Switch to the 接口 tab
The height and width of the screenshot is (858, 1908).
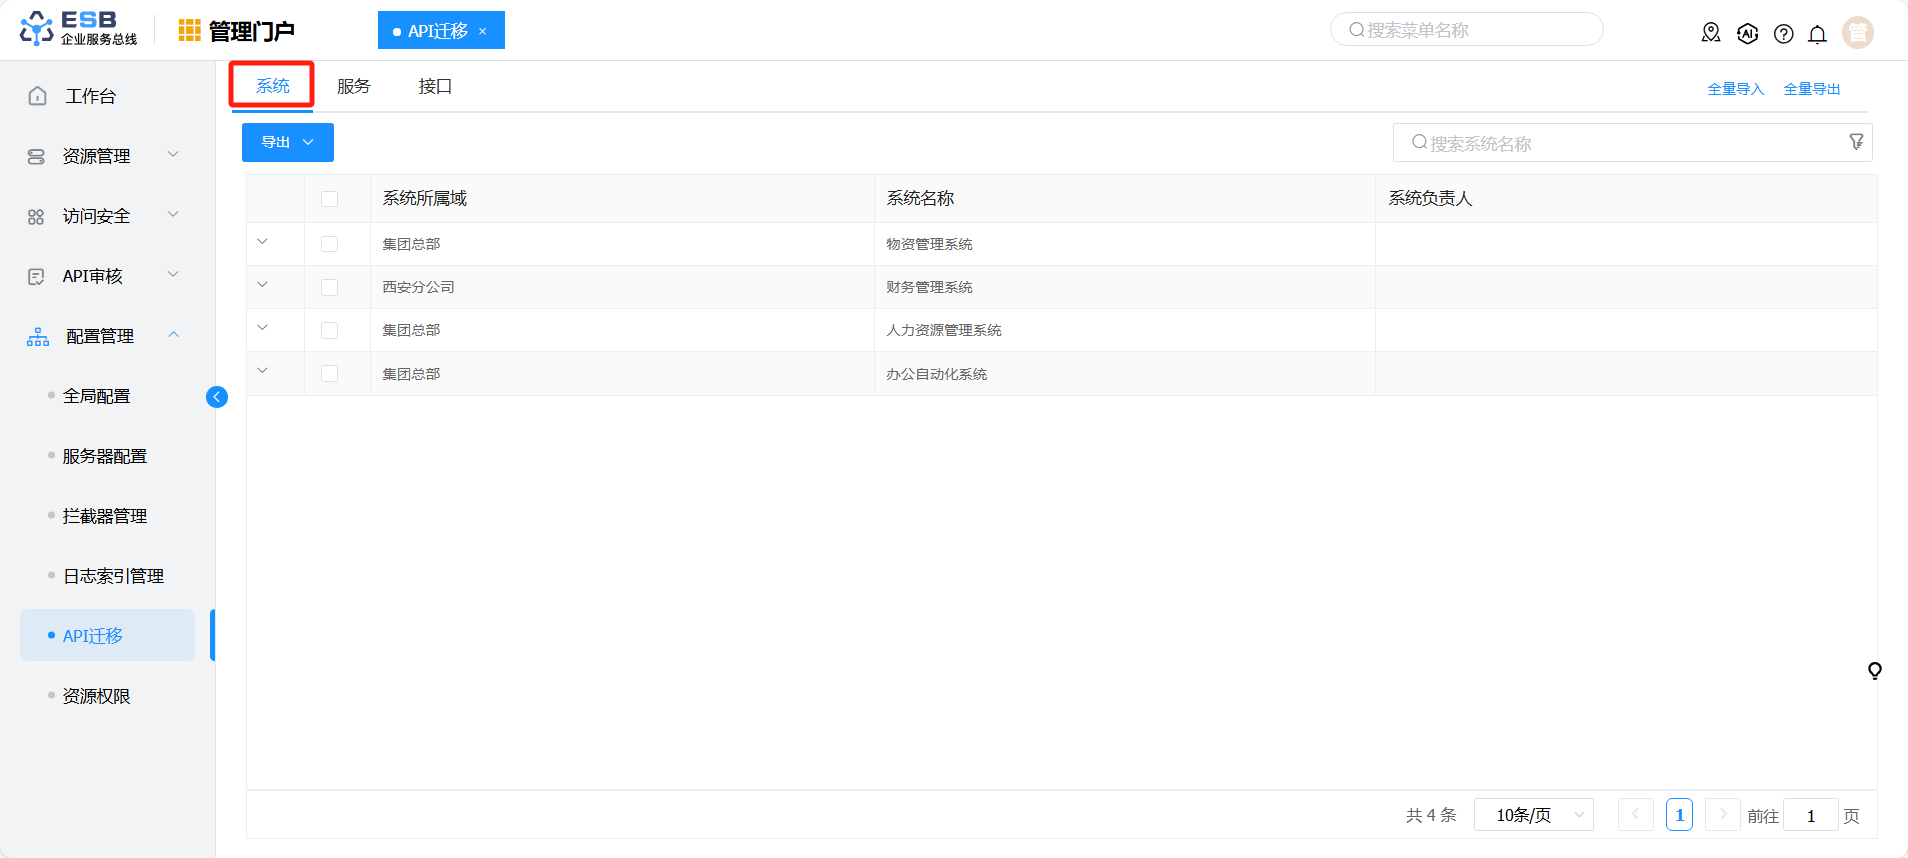435,87
